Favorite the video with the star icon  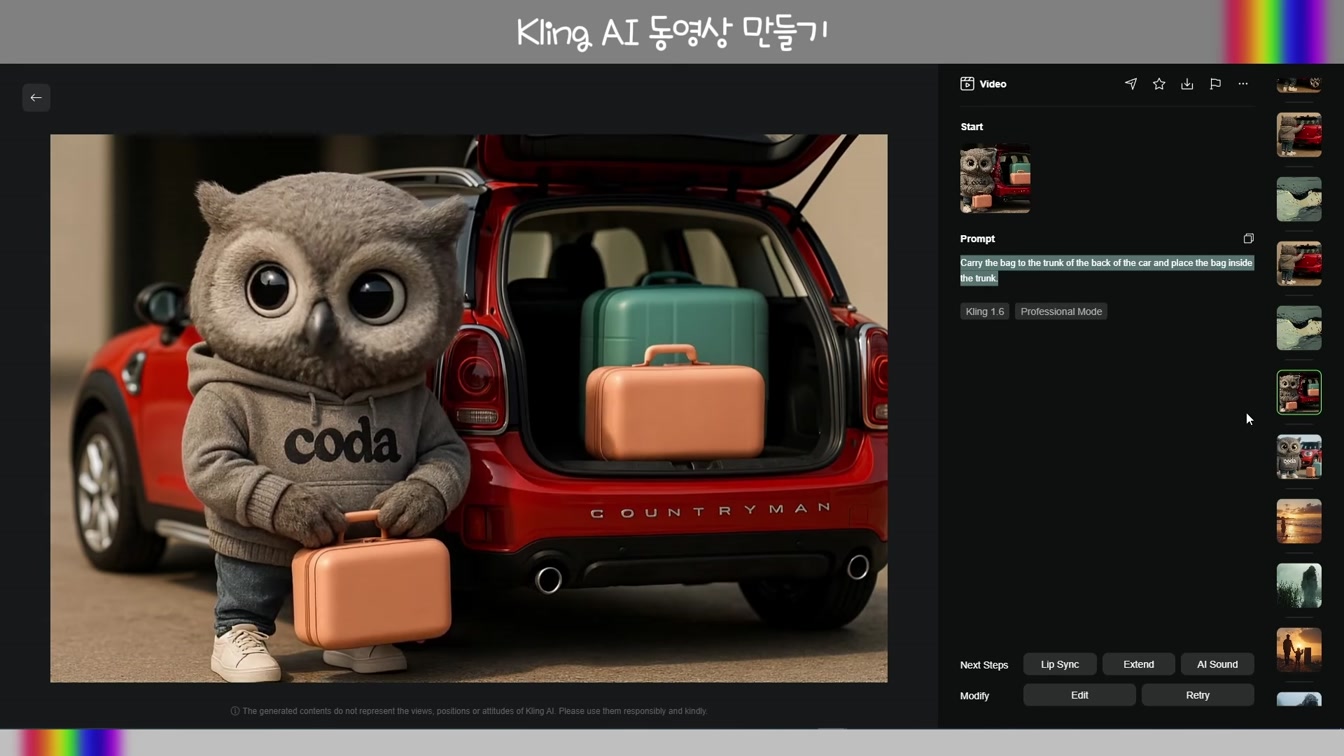click(1159, 84)
